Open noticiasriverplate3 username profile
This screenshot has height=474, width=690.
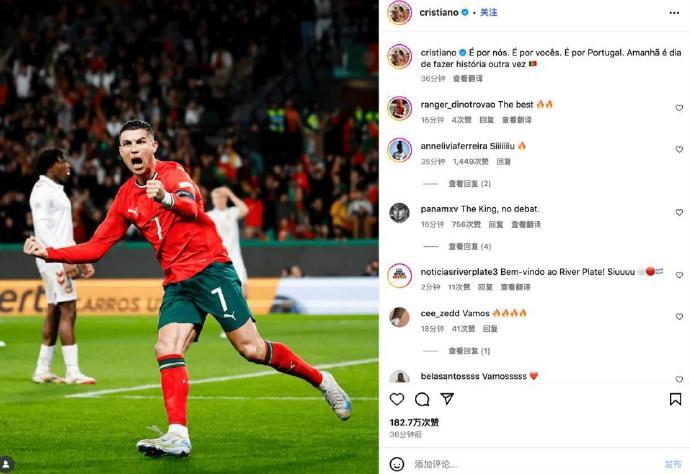(x=459, y=272)
